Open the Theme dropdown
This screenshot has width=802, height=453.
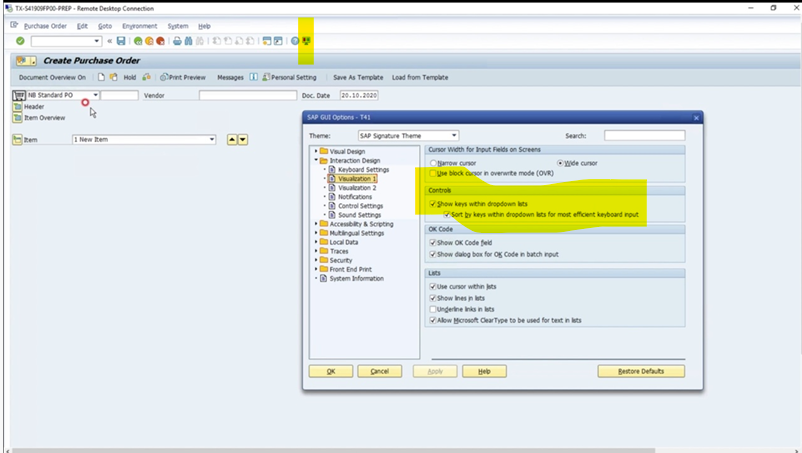pos(454,135)
